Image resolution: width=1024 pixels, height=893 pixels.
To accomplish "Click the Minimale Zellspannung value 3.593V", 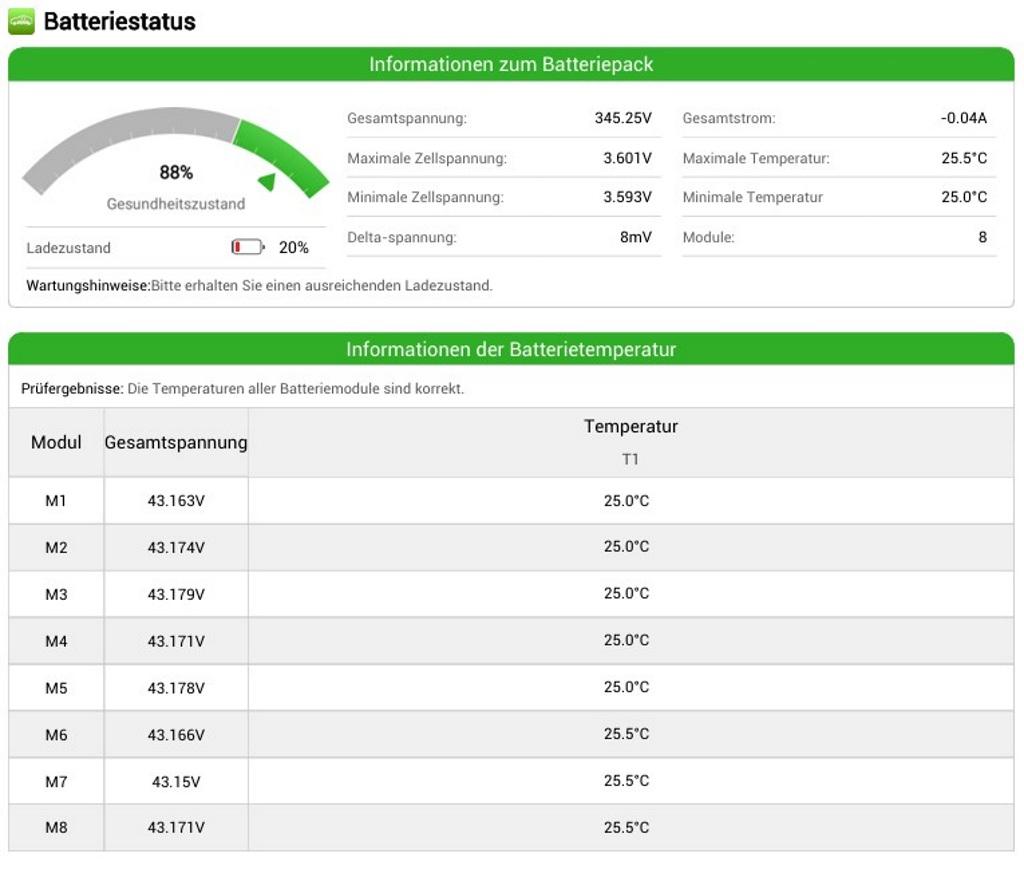I will (628, 197).
